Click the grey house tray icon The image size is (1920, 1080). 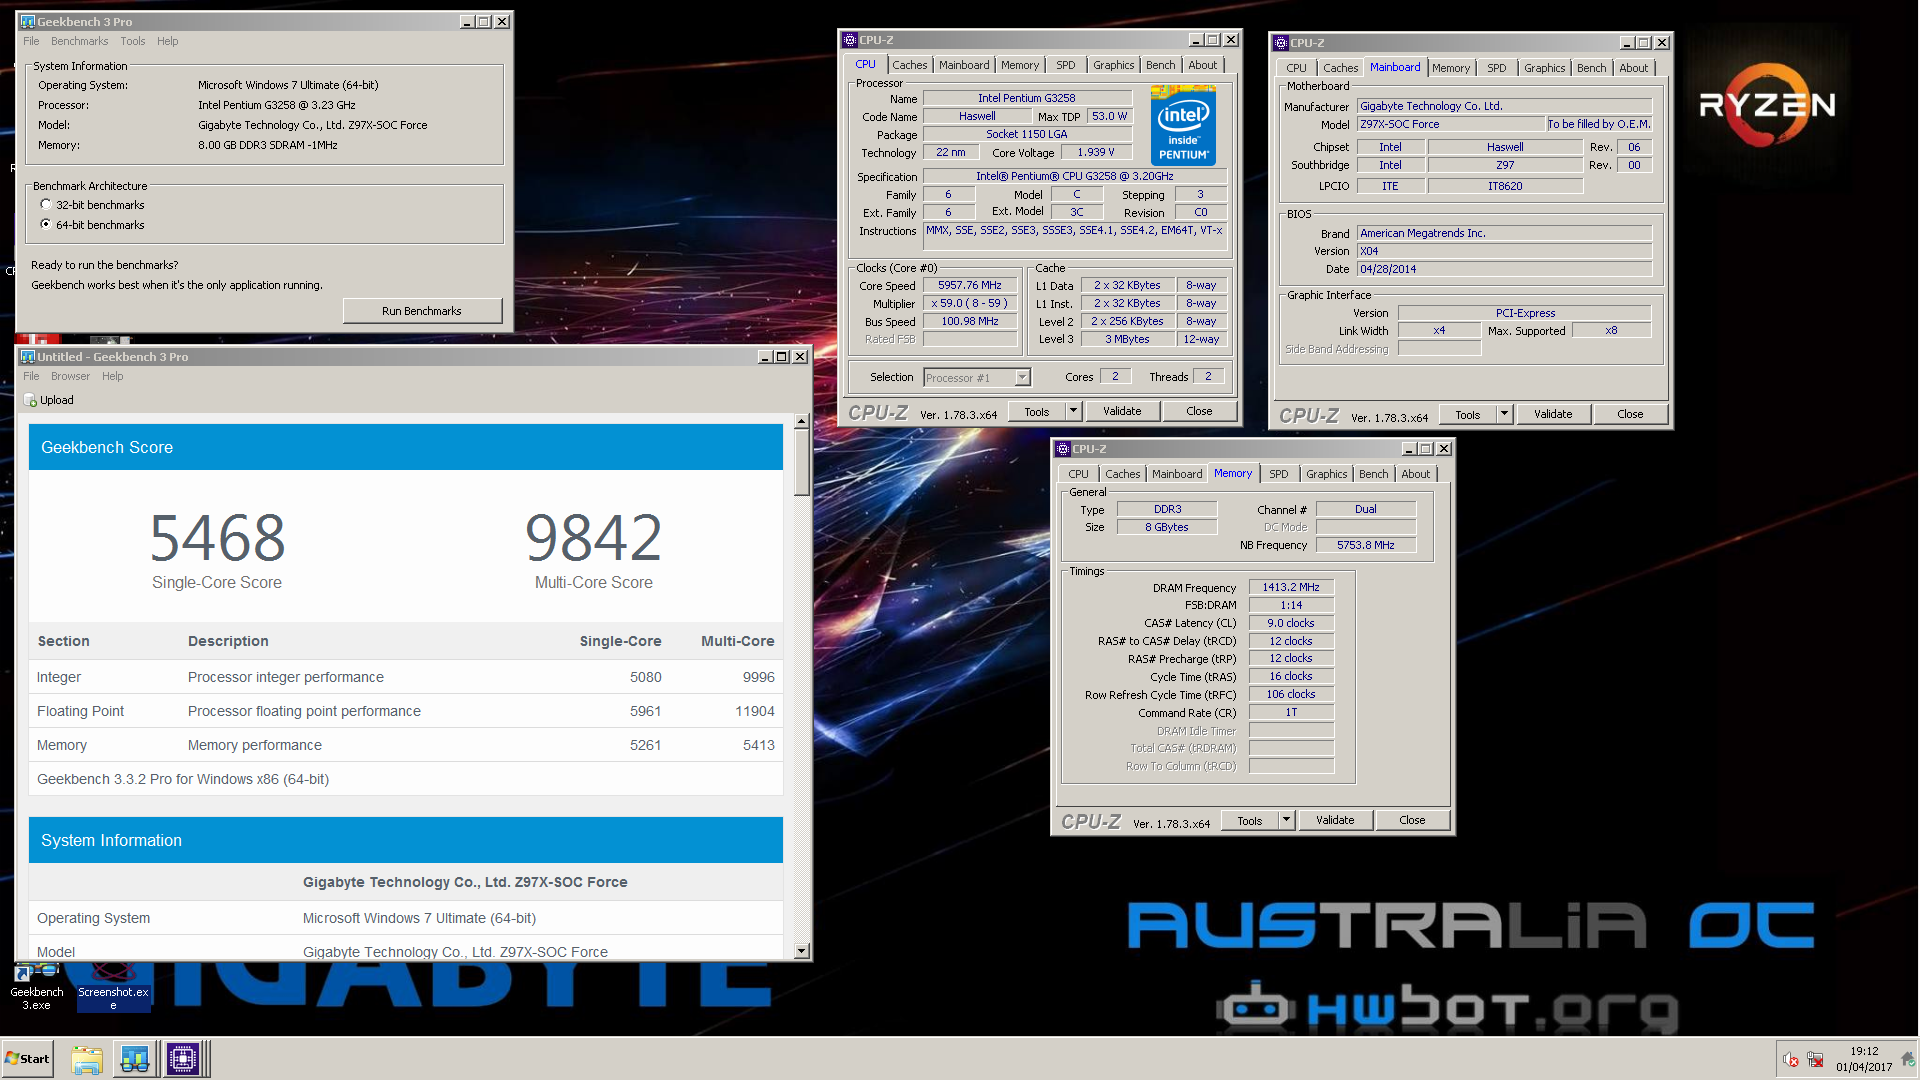[x=1907, y=1058]
